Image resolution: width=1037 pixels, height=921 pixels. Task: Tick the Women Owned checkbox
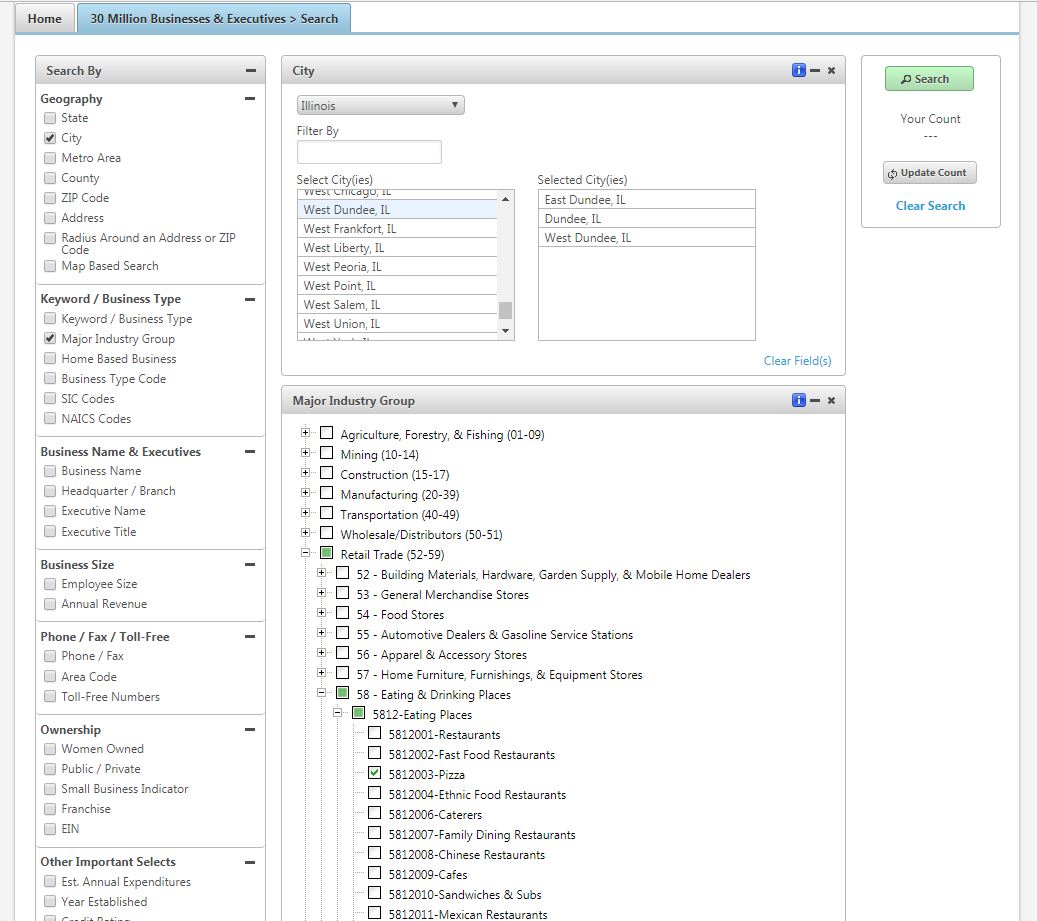(50, 749)
